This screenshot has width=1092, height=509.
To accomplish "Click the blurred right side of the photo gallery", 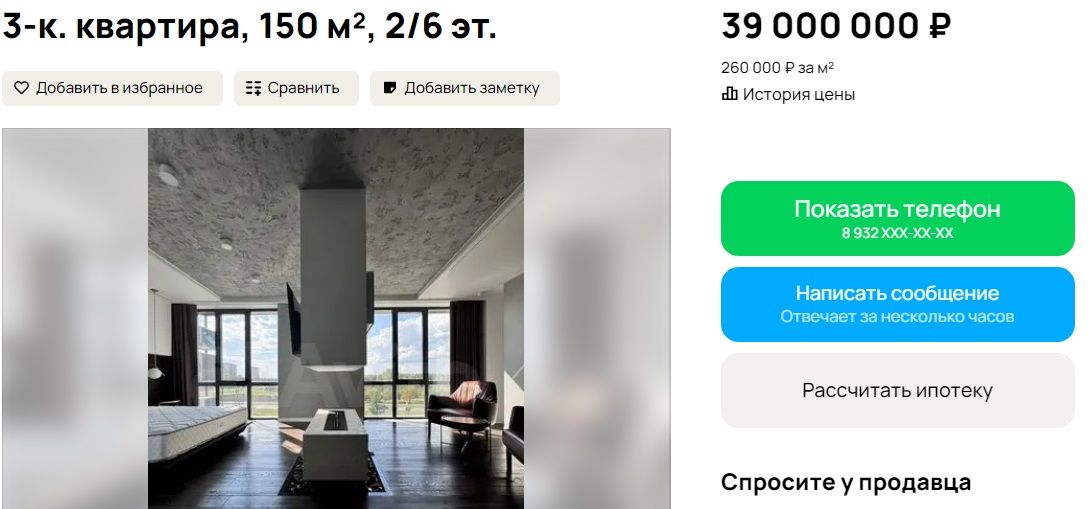I will [x=597, y=318].
